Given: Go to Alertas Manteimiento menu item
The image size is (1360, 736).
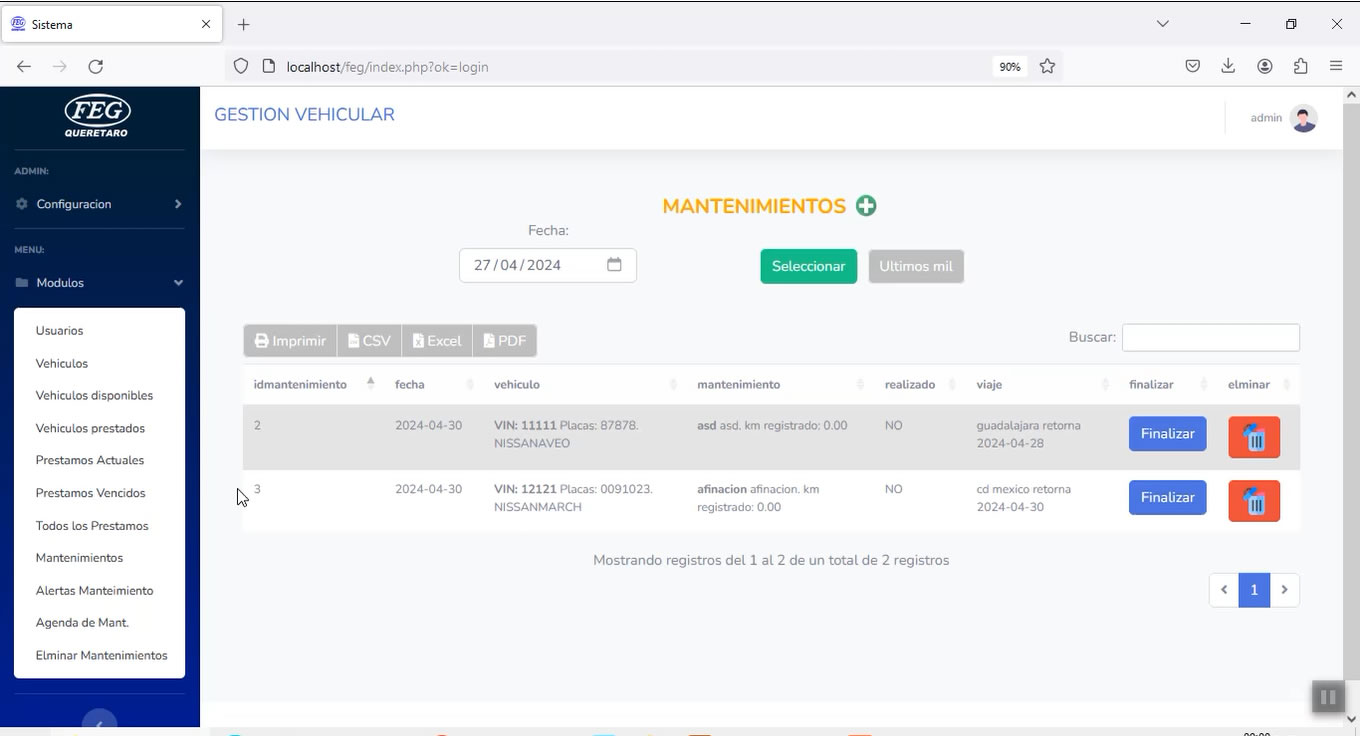Looking at the screenshot, I should pyautogui.click(x=94, y=590).
